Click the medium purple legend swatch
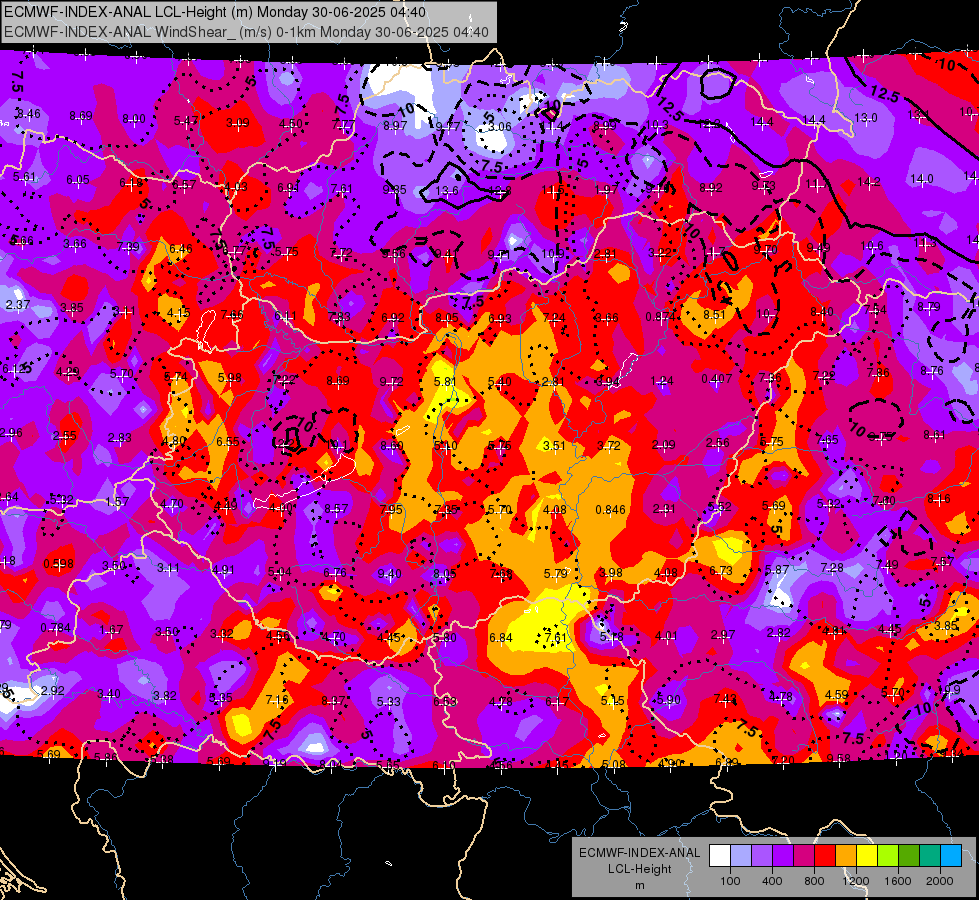This screenshot has width=979, height=900. (x=762, y=856)
